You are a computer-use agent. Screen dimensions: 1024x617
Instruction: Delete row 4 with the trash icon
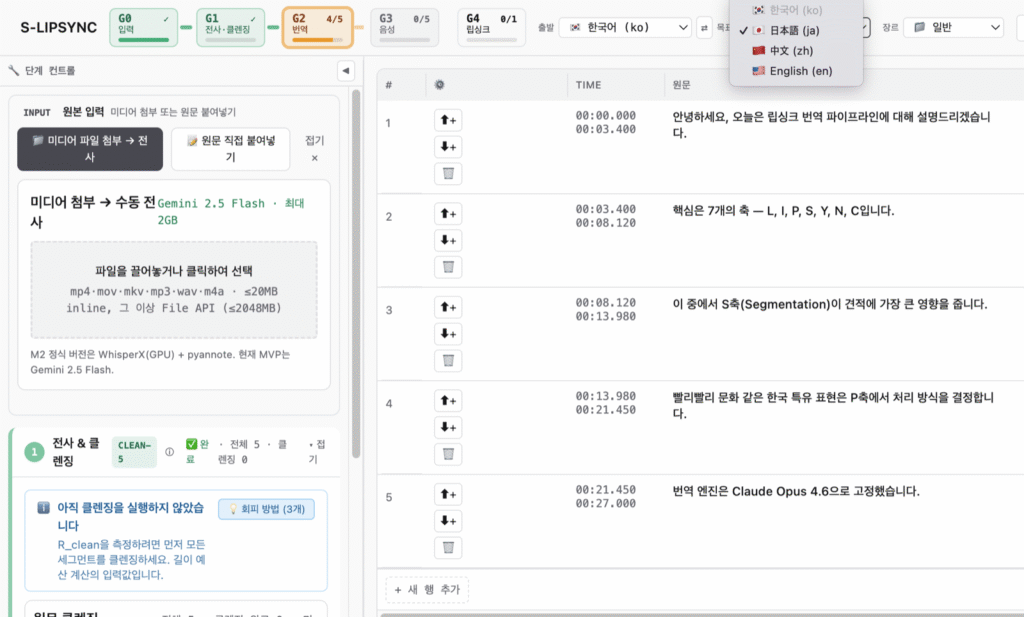[448, 454]
